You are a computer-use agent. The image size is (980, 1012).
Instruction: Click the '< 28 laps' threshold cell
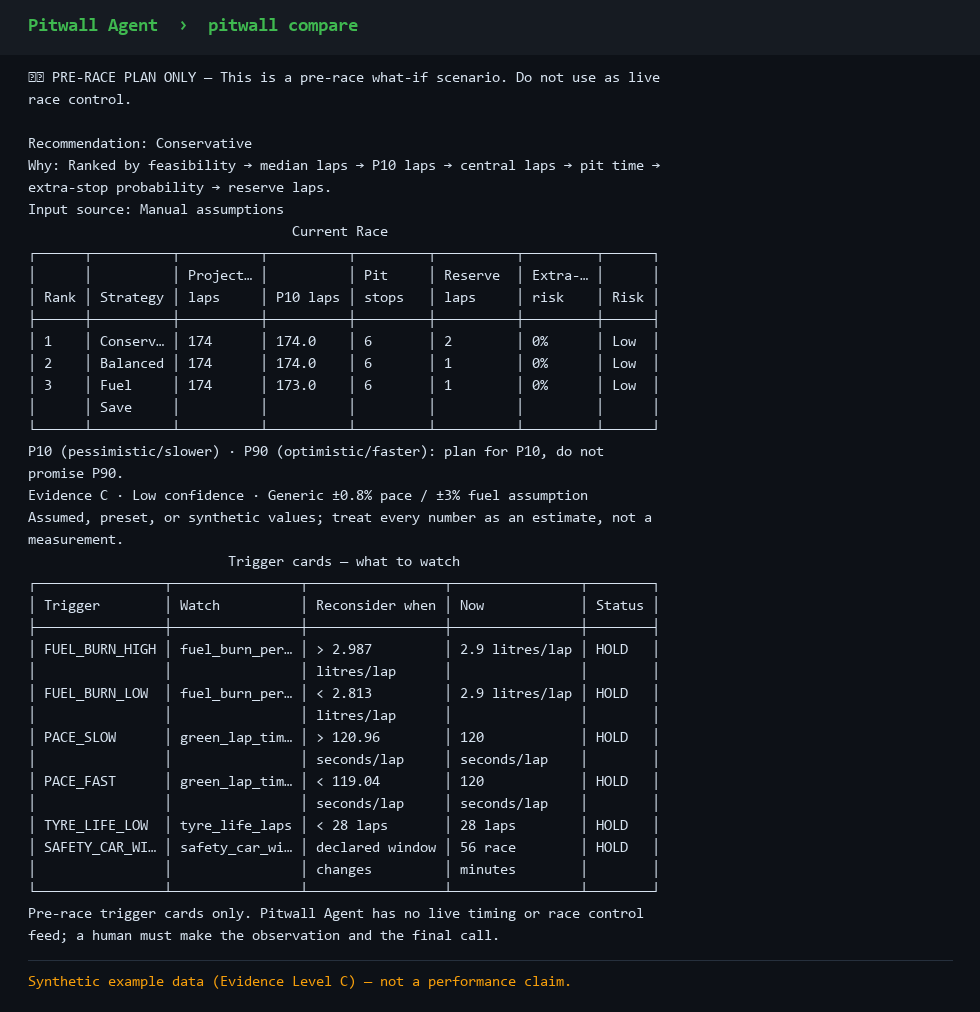pos(352,825)
